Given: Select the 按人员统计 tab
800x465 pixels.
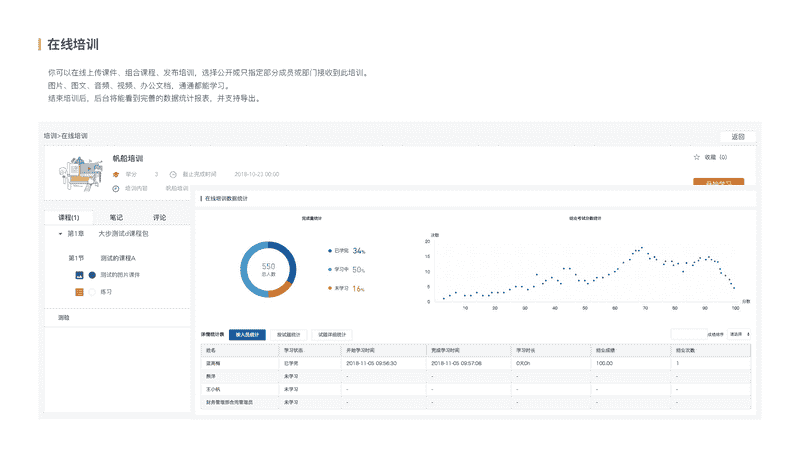Looking at the screenshot, I should click(x=247, y=335).
